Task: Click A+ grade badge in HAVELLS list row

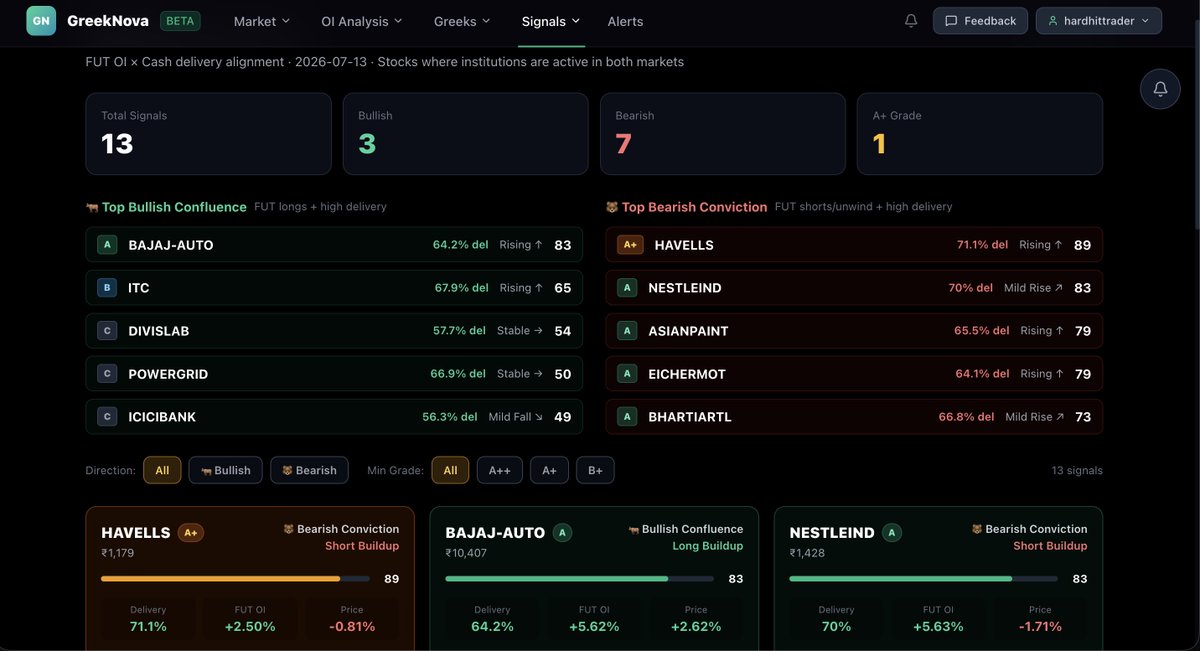Action: click(630, 245)
